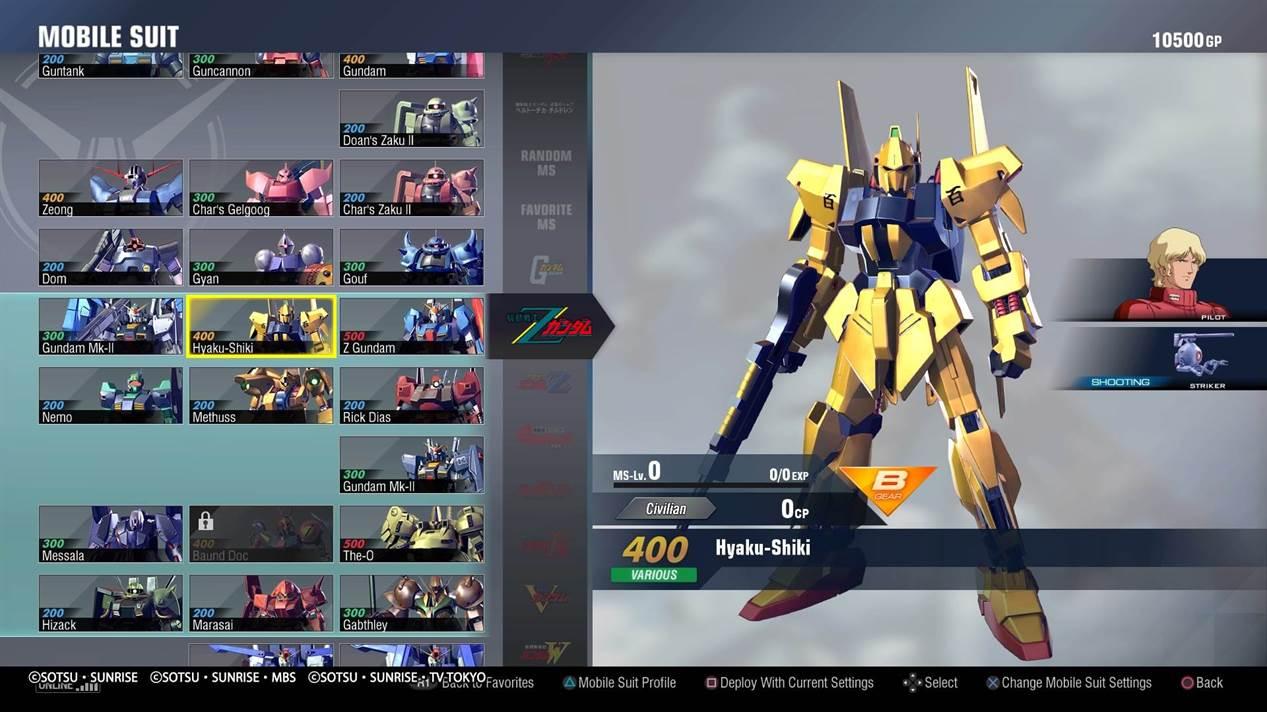
Task: Click the Select prompt label
Action: coord(941,683)
